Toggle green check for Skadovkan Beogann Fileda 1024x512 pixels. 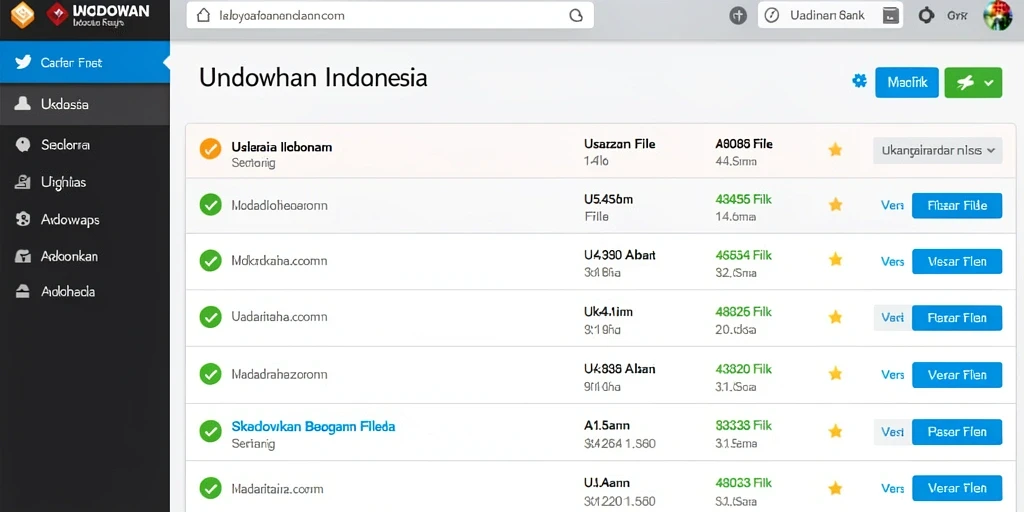210,431
